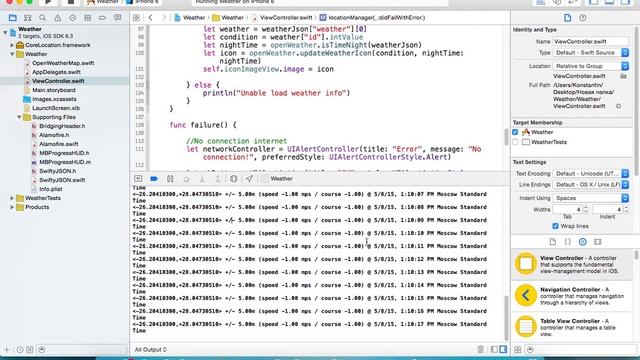Viewport: 640px width, 360px height.
Task: Show the File inspector
Action: point(567,18)
